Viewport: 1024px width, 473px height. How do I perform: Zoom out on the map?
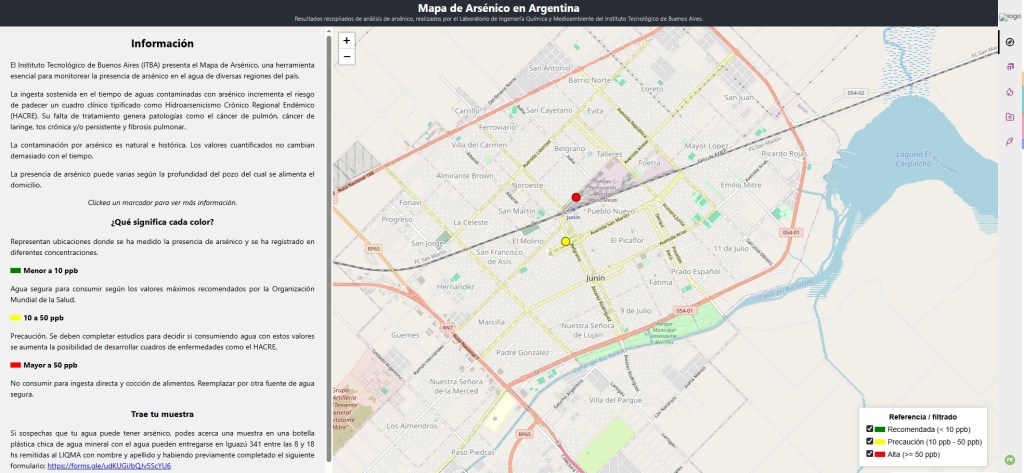346,57
